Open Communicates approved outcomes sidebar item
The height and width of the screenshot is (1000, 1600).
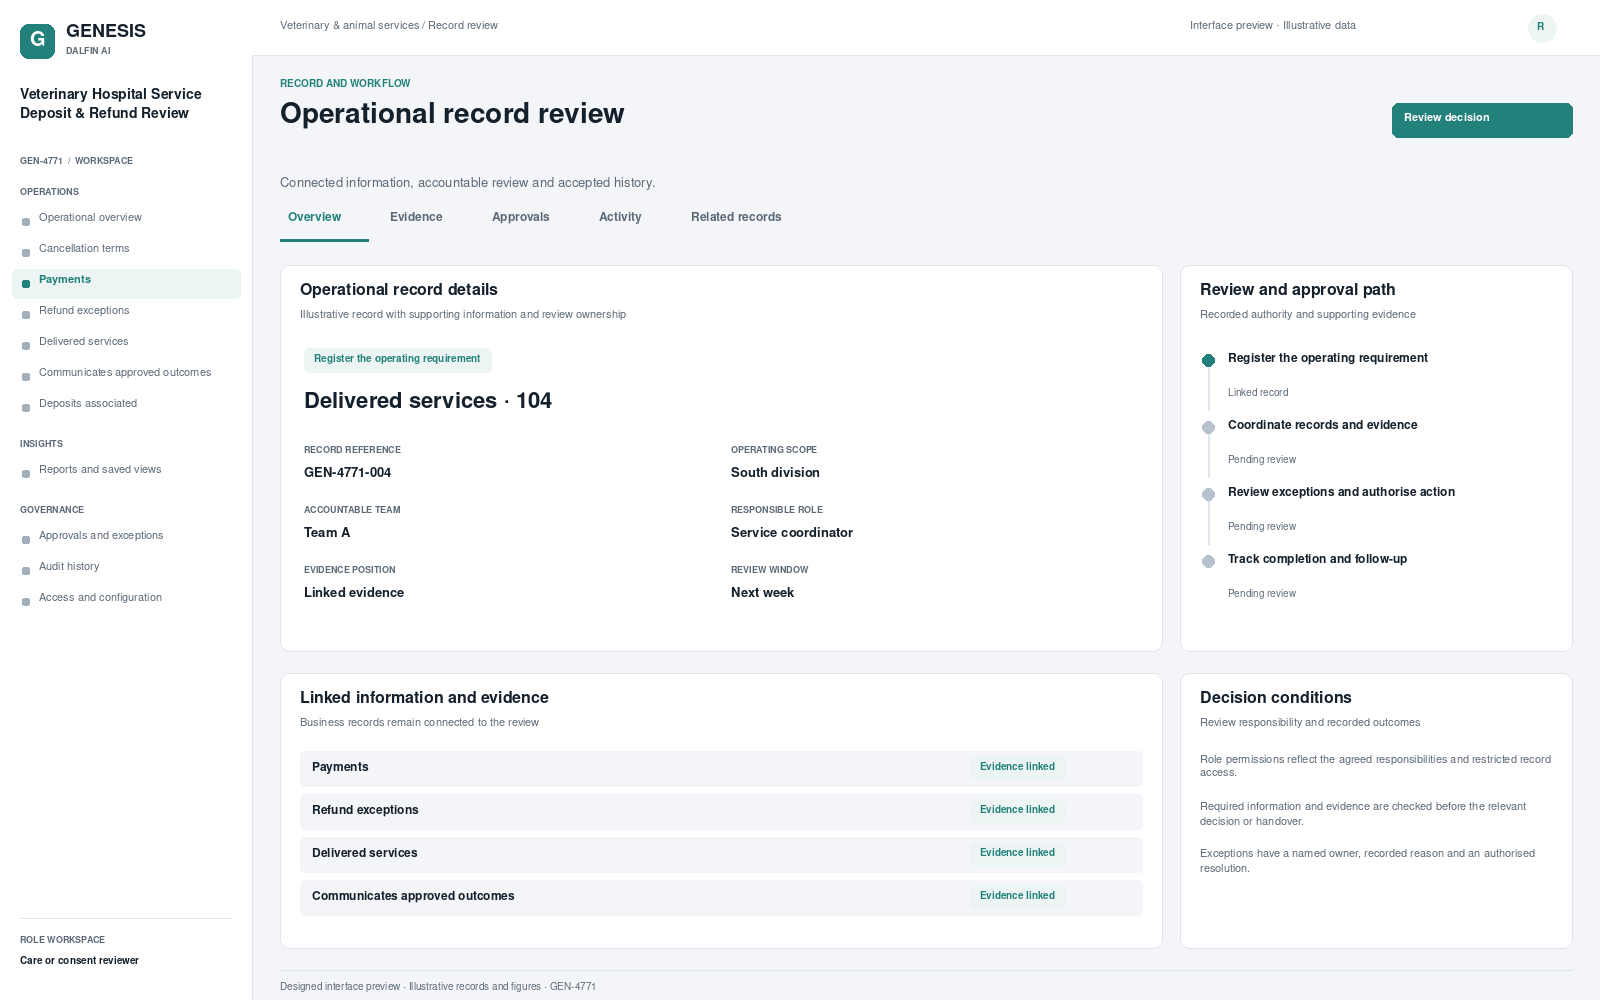coord(126,373)
